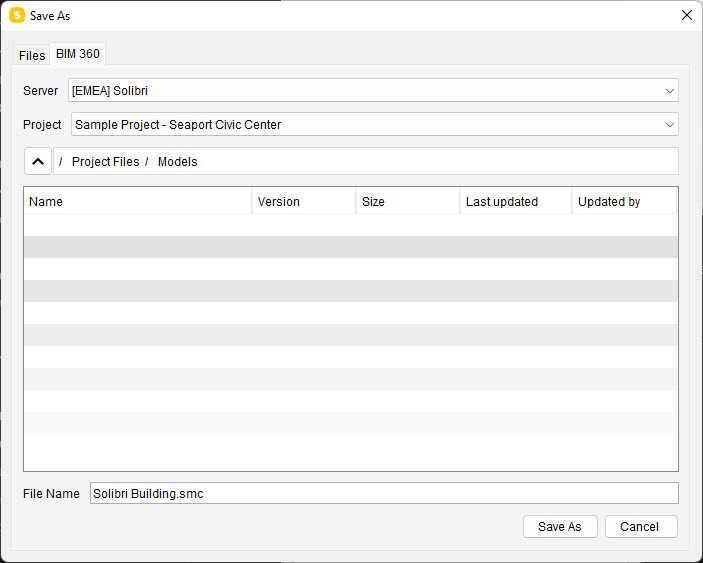Sort files by the Version column header
703x563 pixels.
[x=303, y=202]
